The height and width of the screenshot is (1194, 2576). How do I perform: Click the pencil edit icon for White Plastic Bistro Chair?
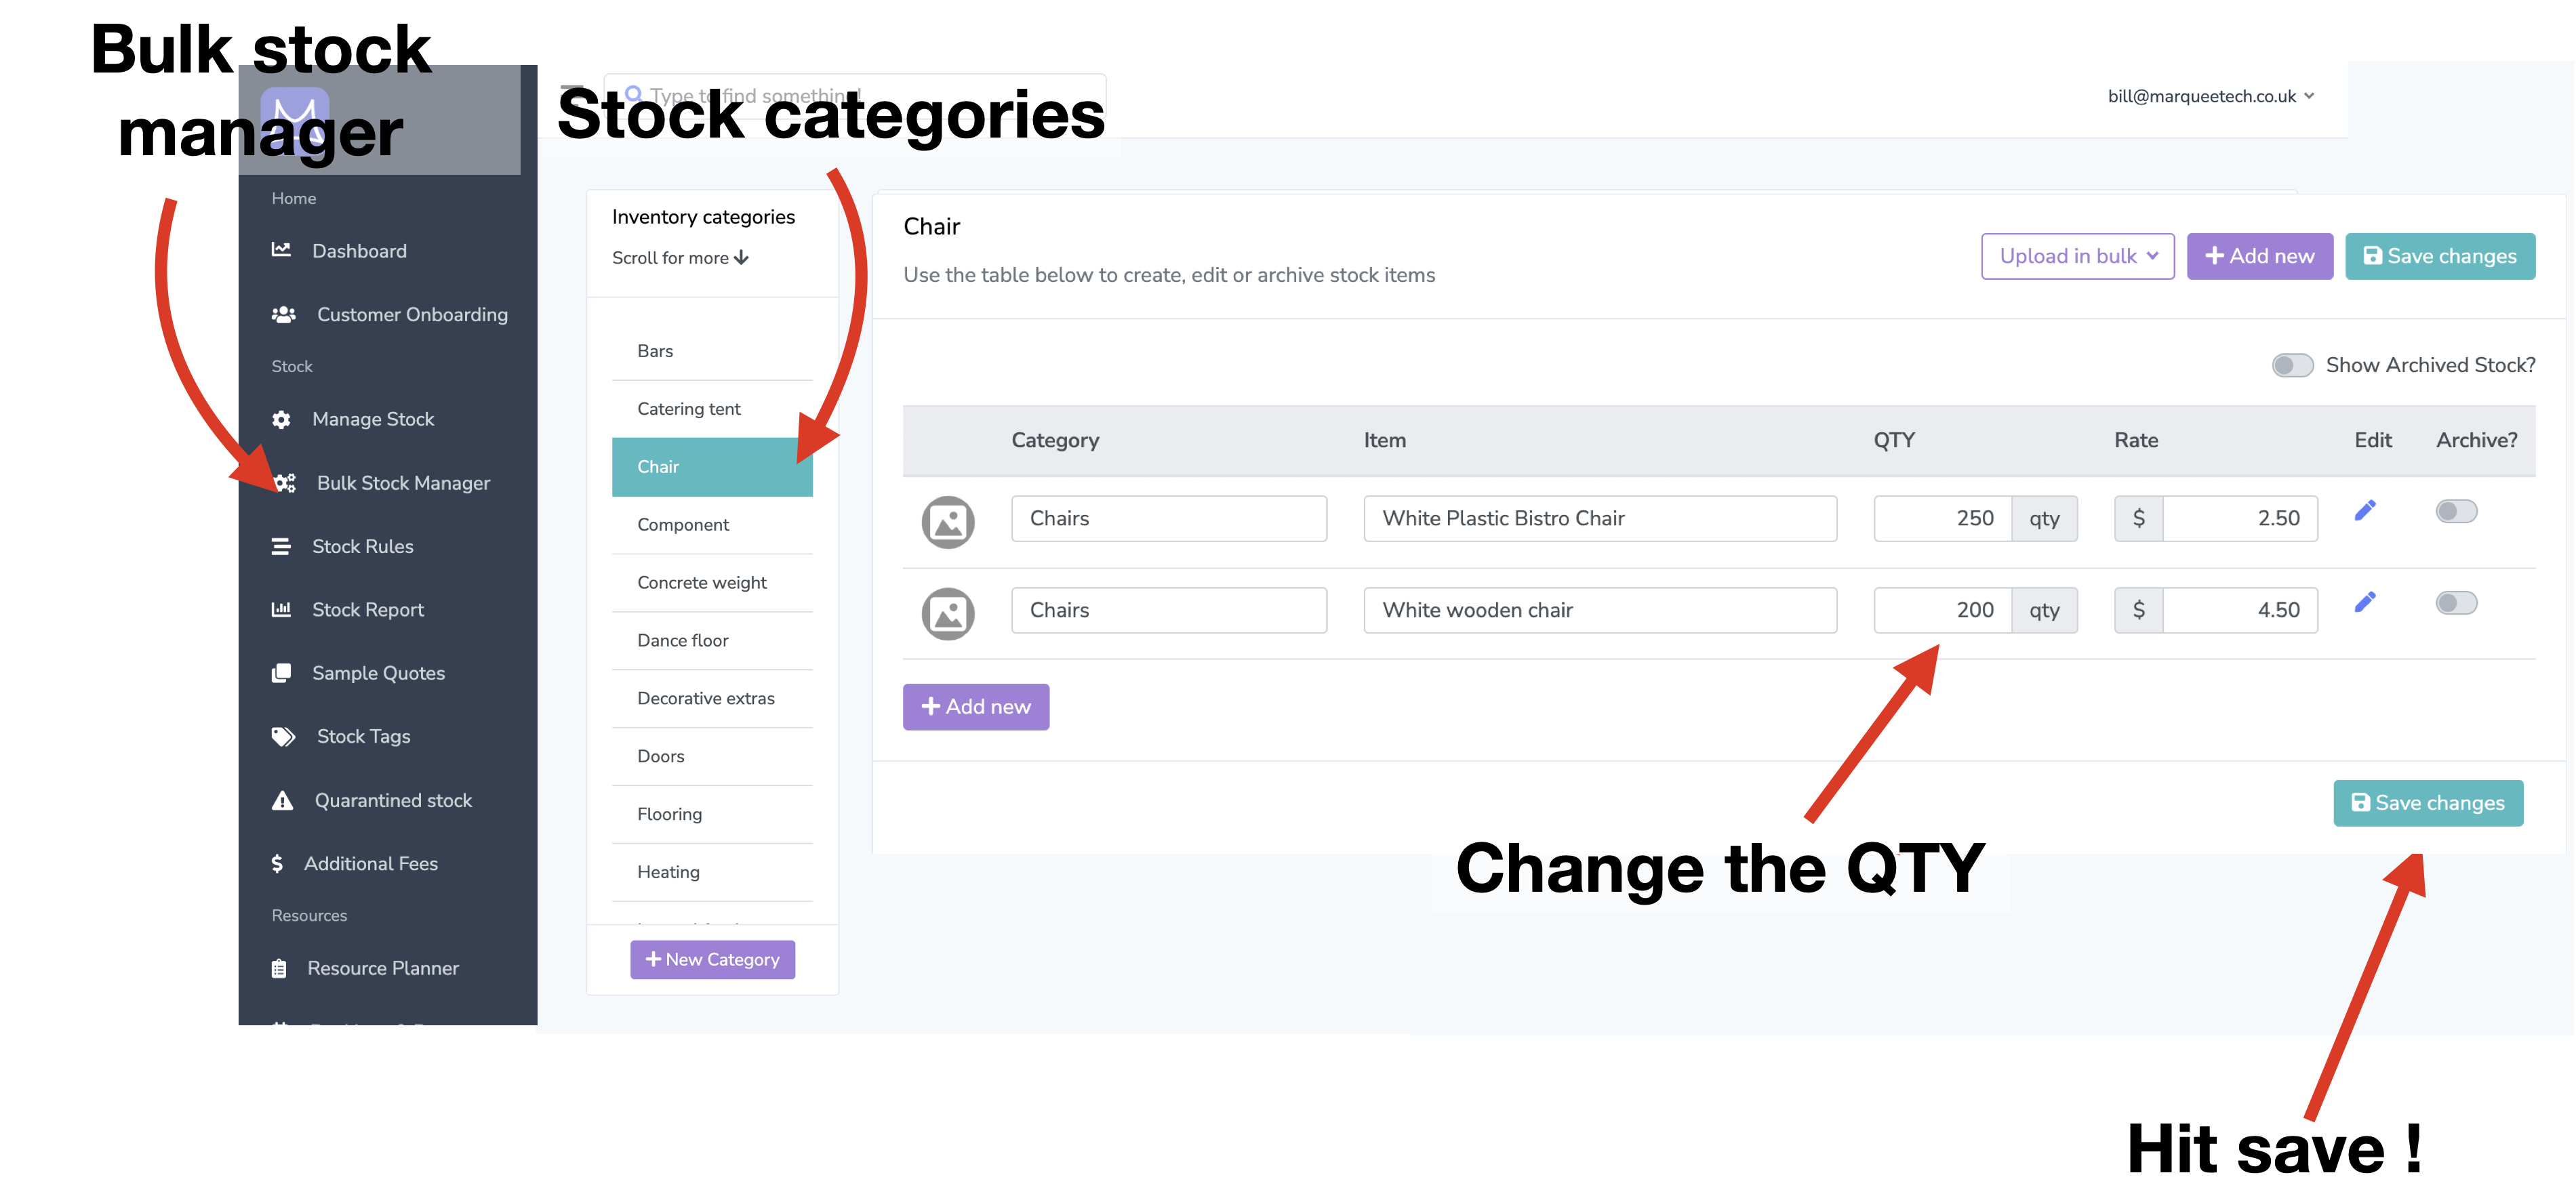coord(2365,511)
